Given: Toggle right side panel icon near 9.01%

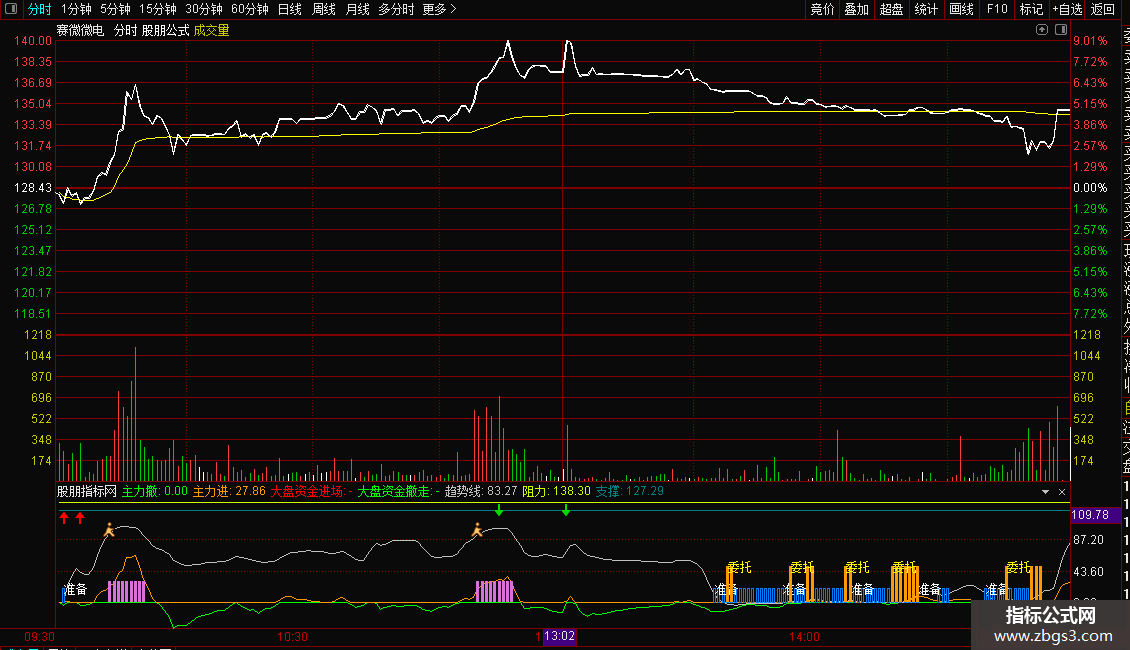Looking at the screenshot, I should click(1062, 30).
